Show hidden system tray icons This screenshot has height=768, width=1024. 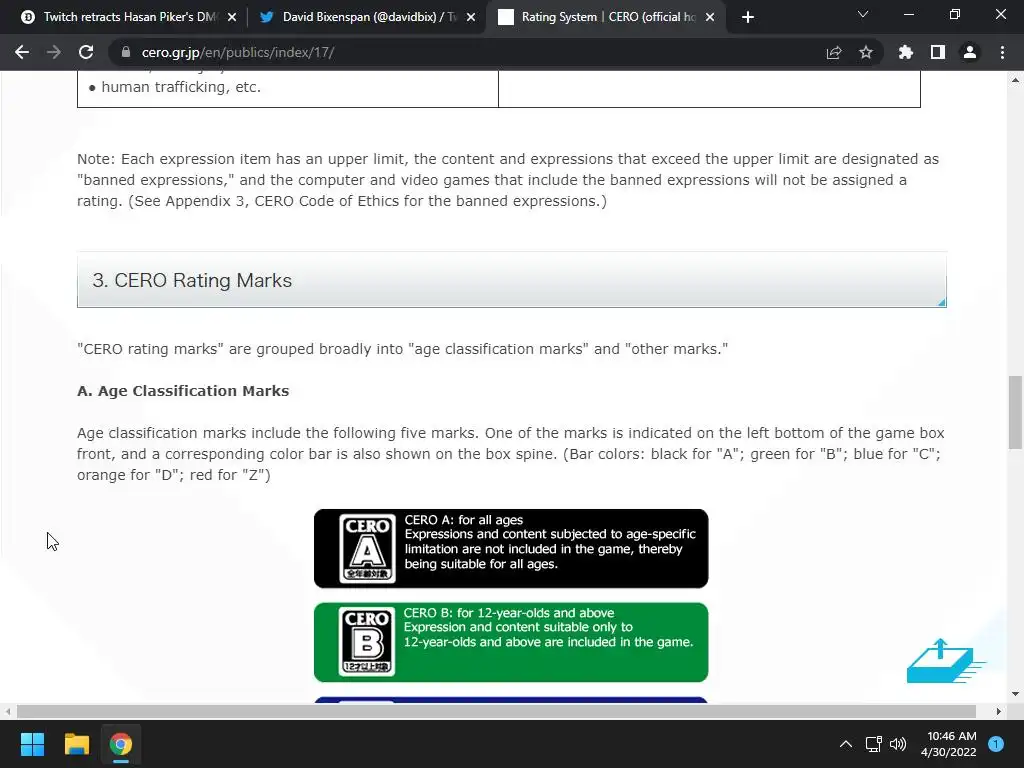846,744
